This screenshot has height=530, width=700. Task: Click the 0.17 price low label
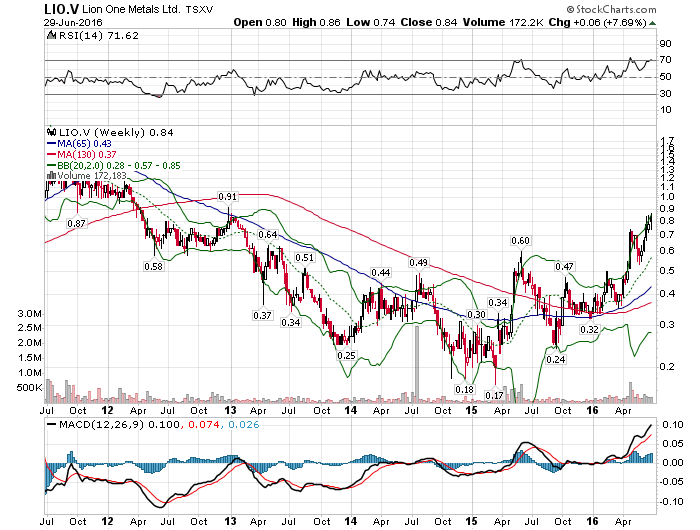pos(494,395)
